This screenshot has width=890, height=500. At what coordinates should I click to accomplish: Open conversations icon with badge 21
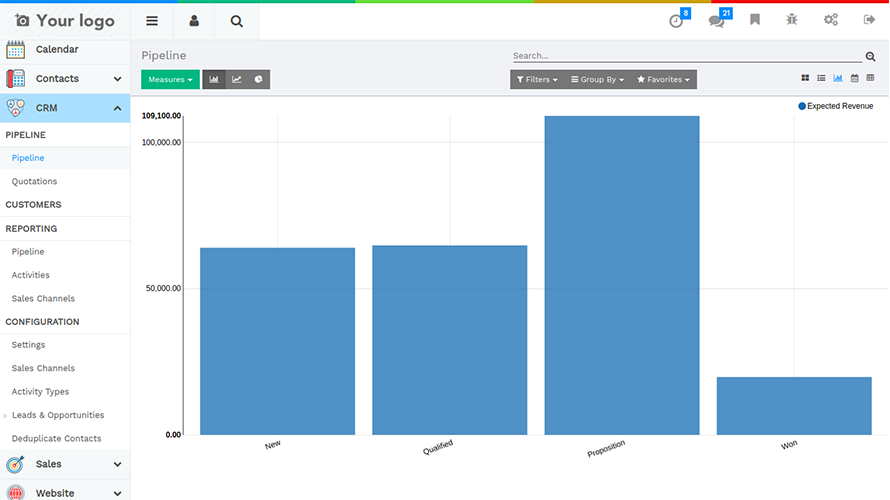coord(716,22)
